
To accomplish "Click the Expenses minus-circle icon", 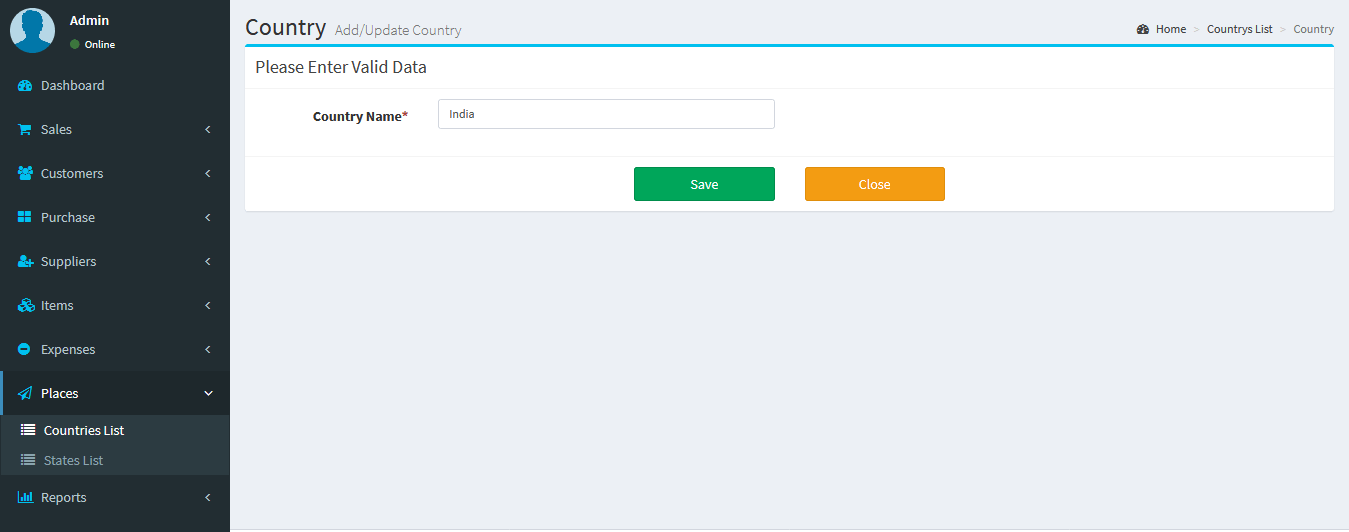I will [25, 349].
